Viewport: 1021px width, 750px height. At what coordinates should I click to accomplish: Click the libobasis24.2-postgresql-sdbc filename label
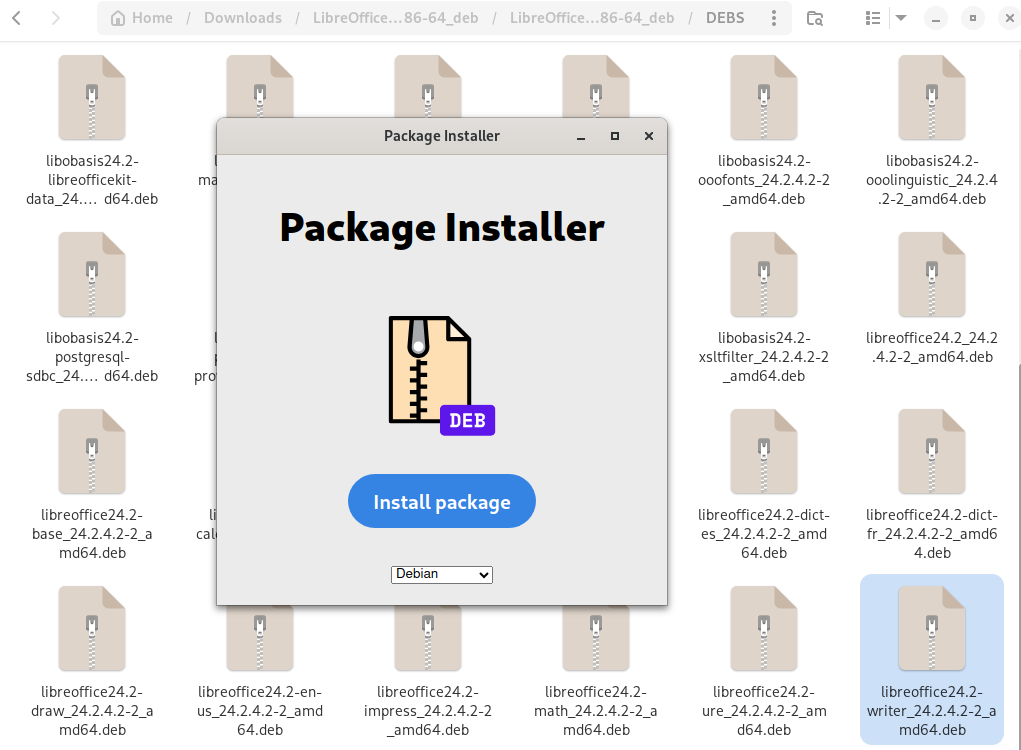(x=92, y=357)
